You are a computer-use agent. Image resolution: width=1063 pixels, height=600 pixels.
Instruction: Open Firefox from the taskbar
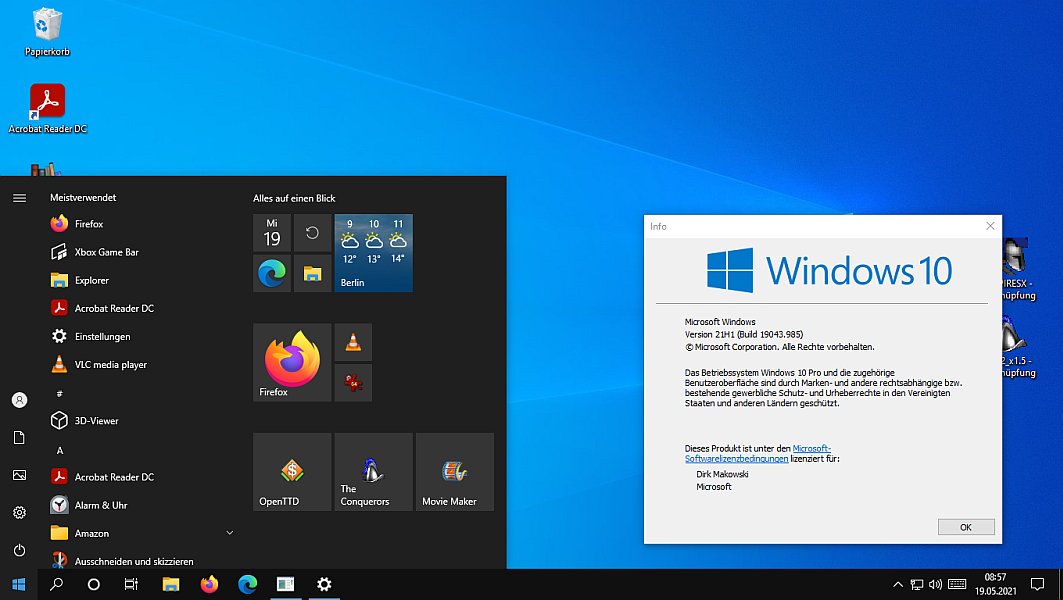pyautogui.click(x=209, y=584)
